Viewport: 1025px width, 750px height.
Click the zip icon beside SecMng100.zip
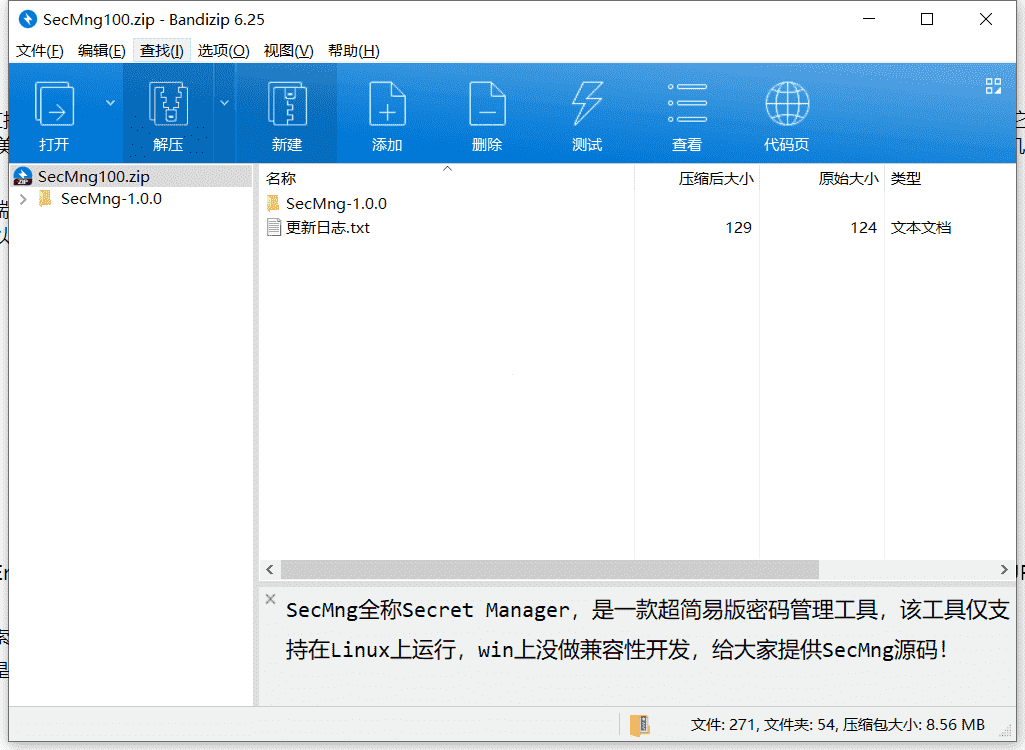pyautogui.click(x=23, y=177)
